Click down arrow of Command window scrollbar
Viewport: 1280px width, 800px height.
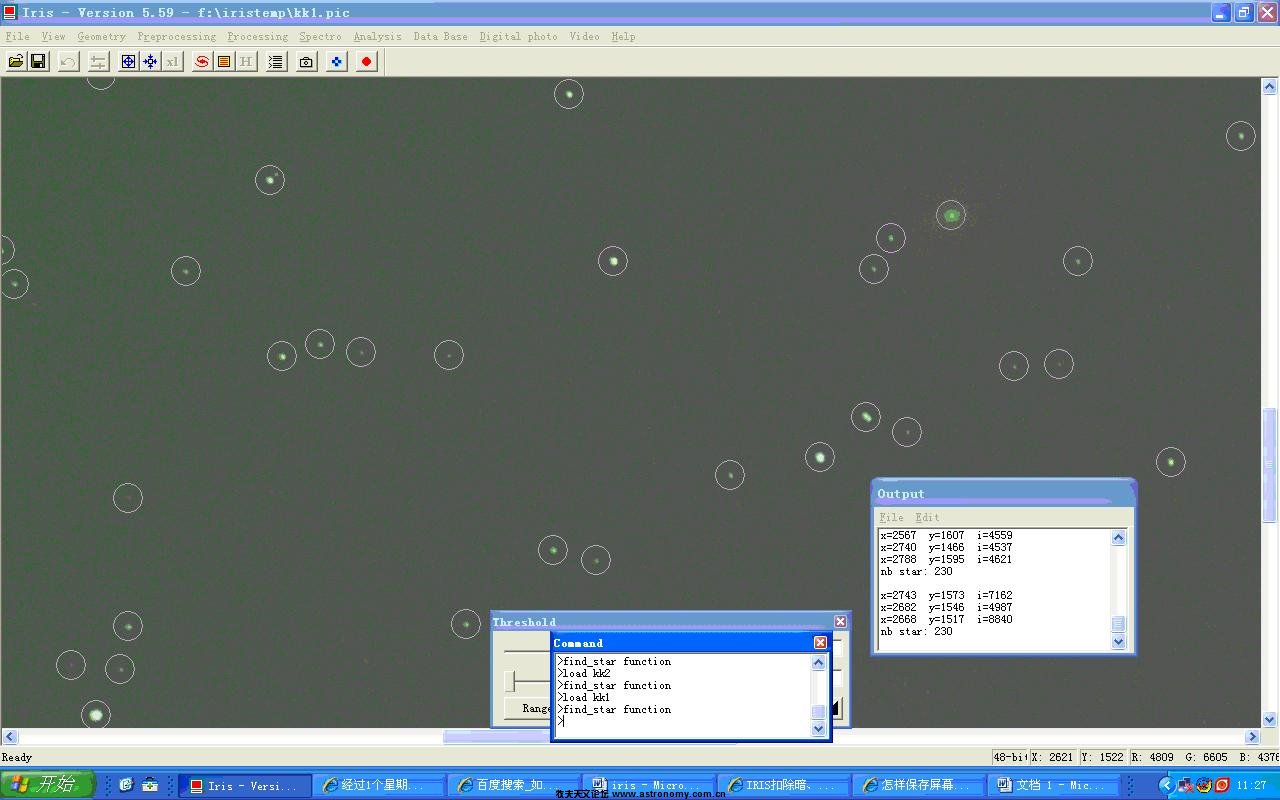coord(818,729)
